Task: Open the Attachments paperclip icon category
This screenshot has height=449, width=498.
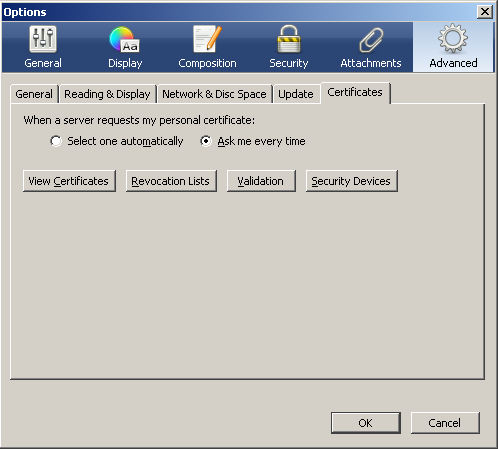Action: click(x=371, y=47)
